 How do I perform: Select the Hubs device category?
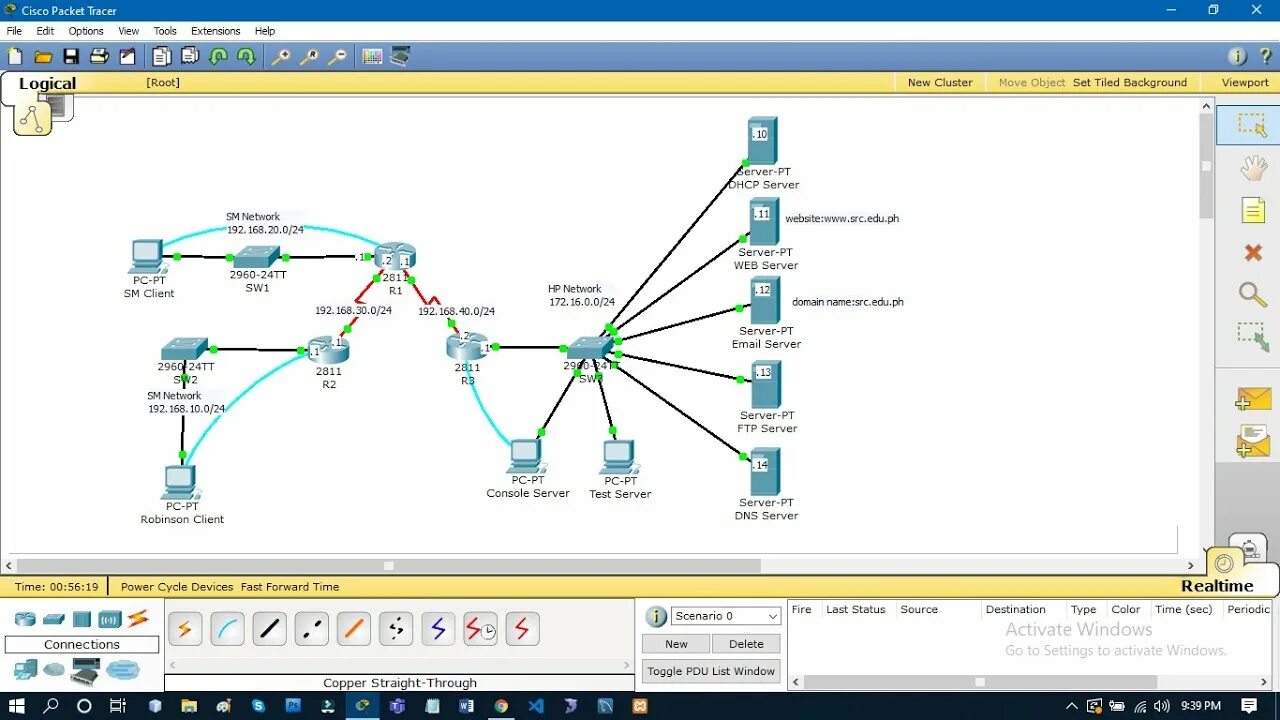[x=82, y=620]
